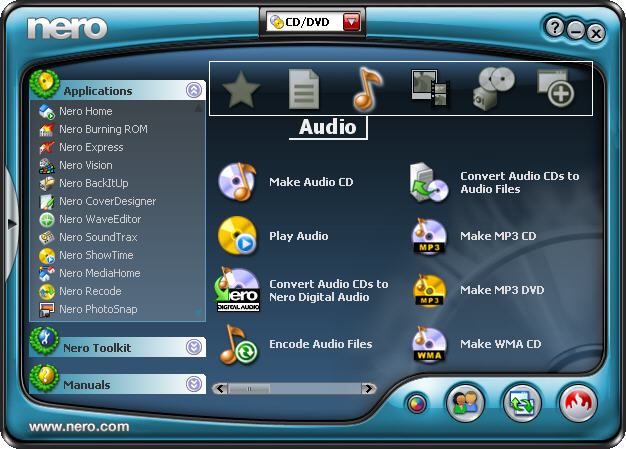Image resolution: width=626 pixels, height=449 pixels.
Task: Click the Nero PhotoSnap icon
Action: [47, 309]
